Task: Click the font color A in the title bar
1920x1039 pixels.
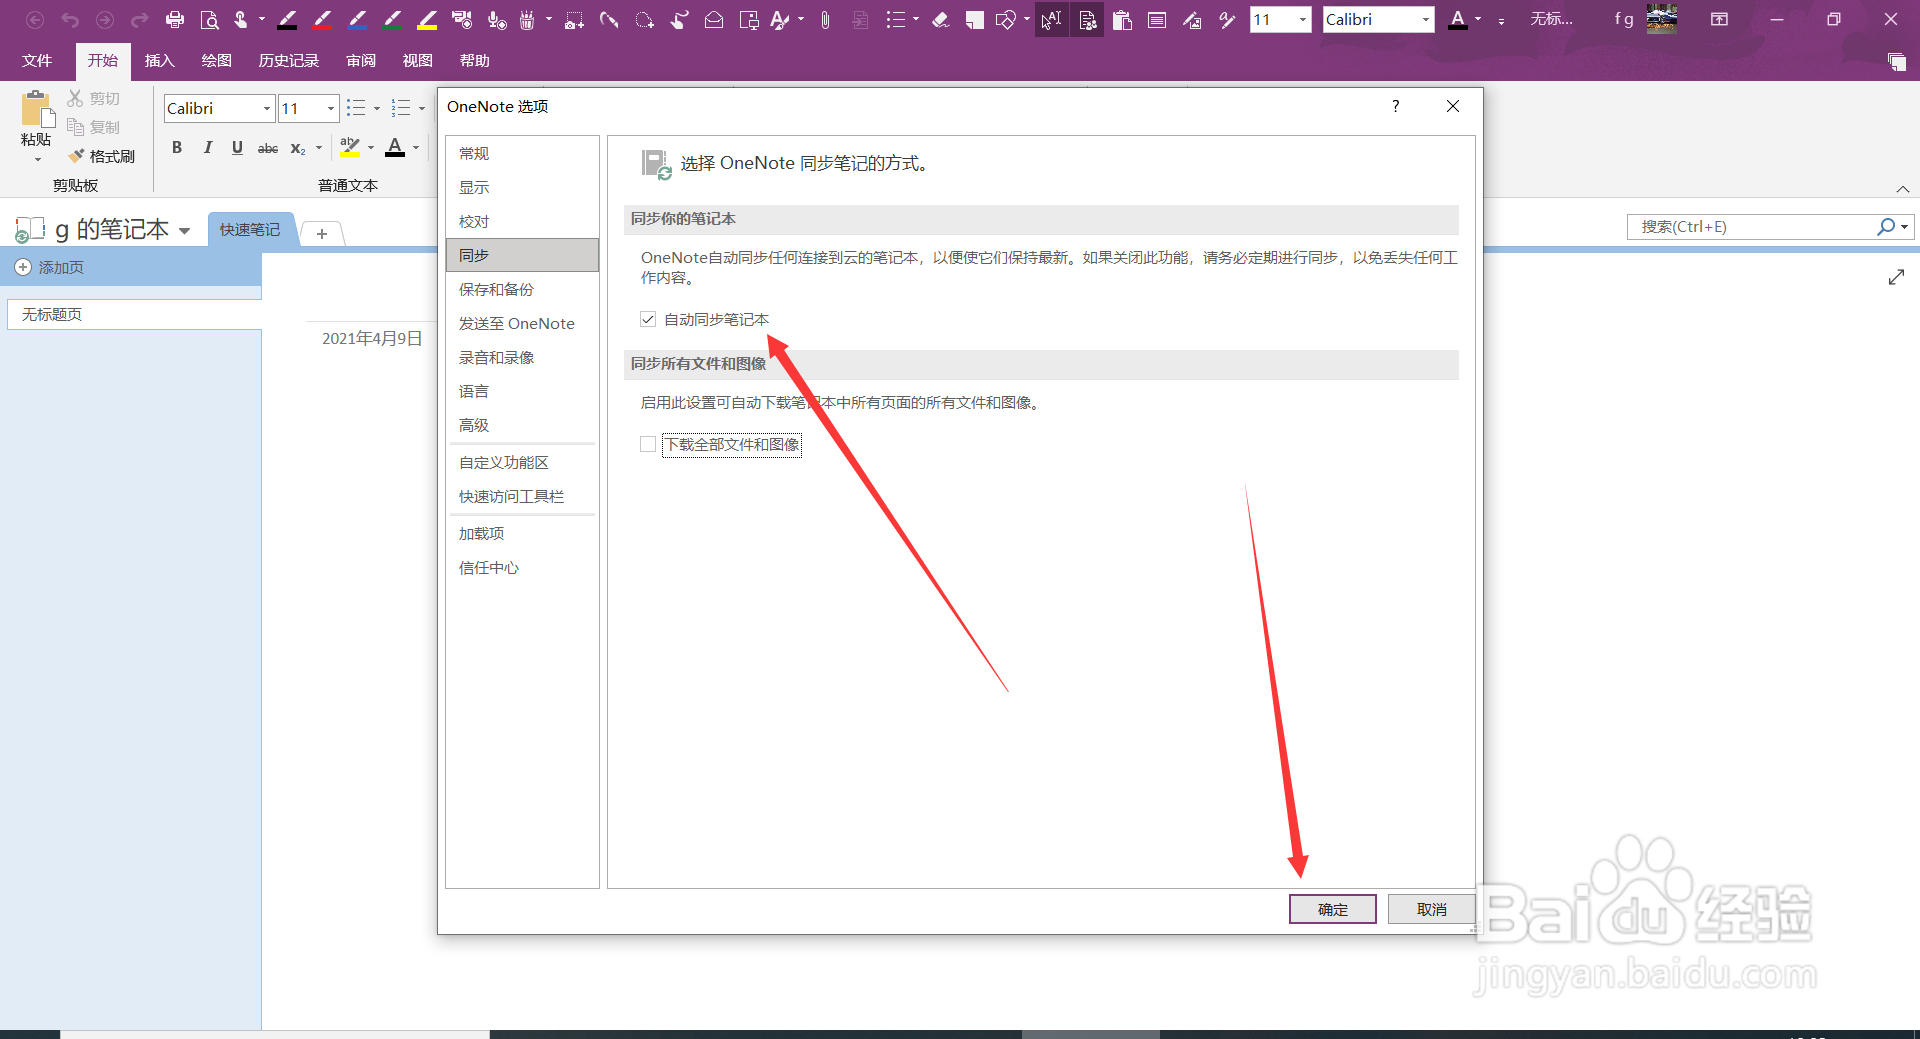Action: (1458, 19)
